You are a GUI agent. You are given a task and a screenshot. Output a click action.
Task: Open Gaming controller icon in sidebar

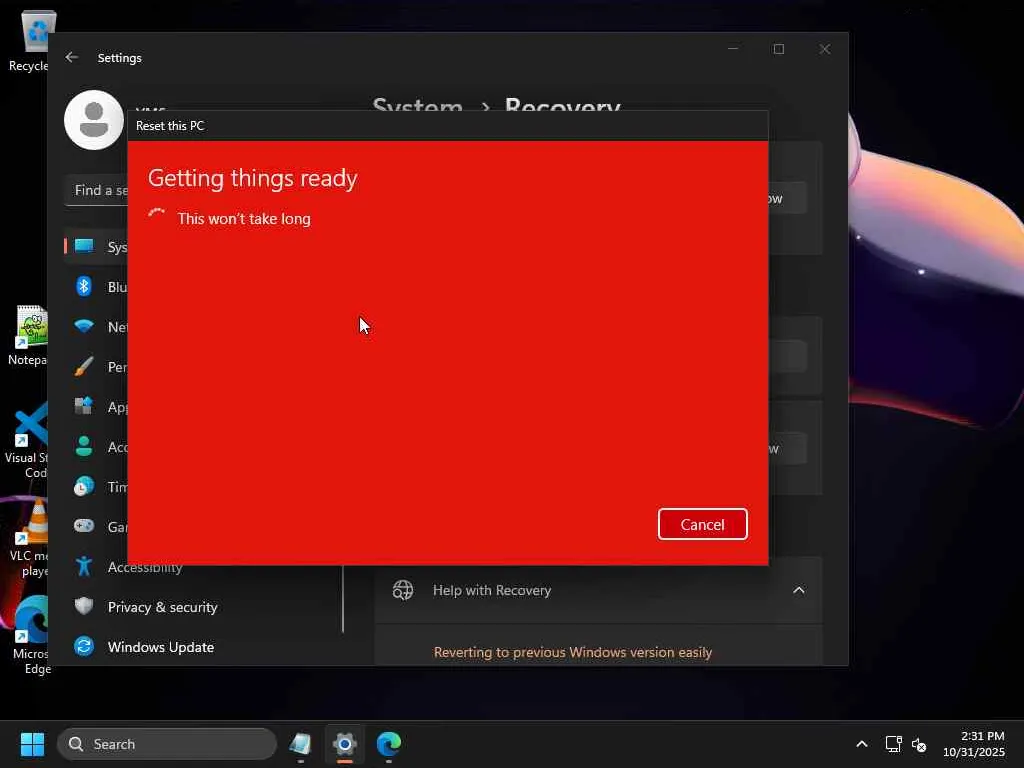(84, 526)
